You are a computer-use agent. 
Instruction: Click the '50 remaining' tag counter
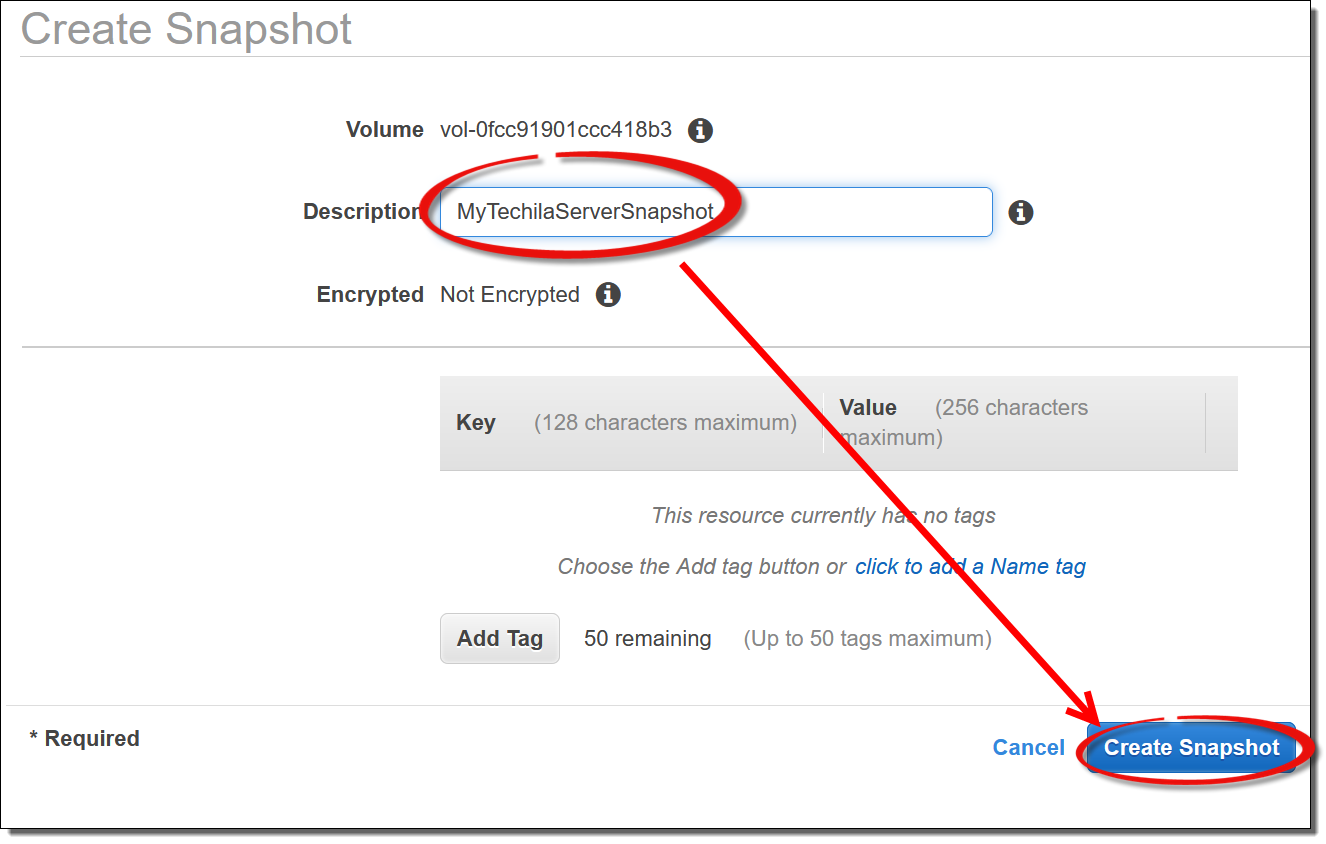647,639
